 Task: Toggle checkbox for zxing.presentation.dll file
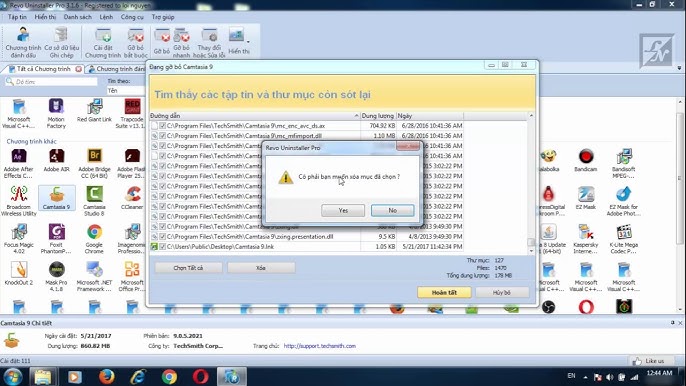(x=163, y=236)
